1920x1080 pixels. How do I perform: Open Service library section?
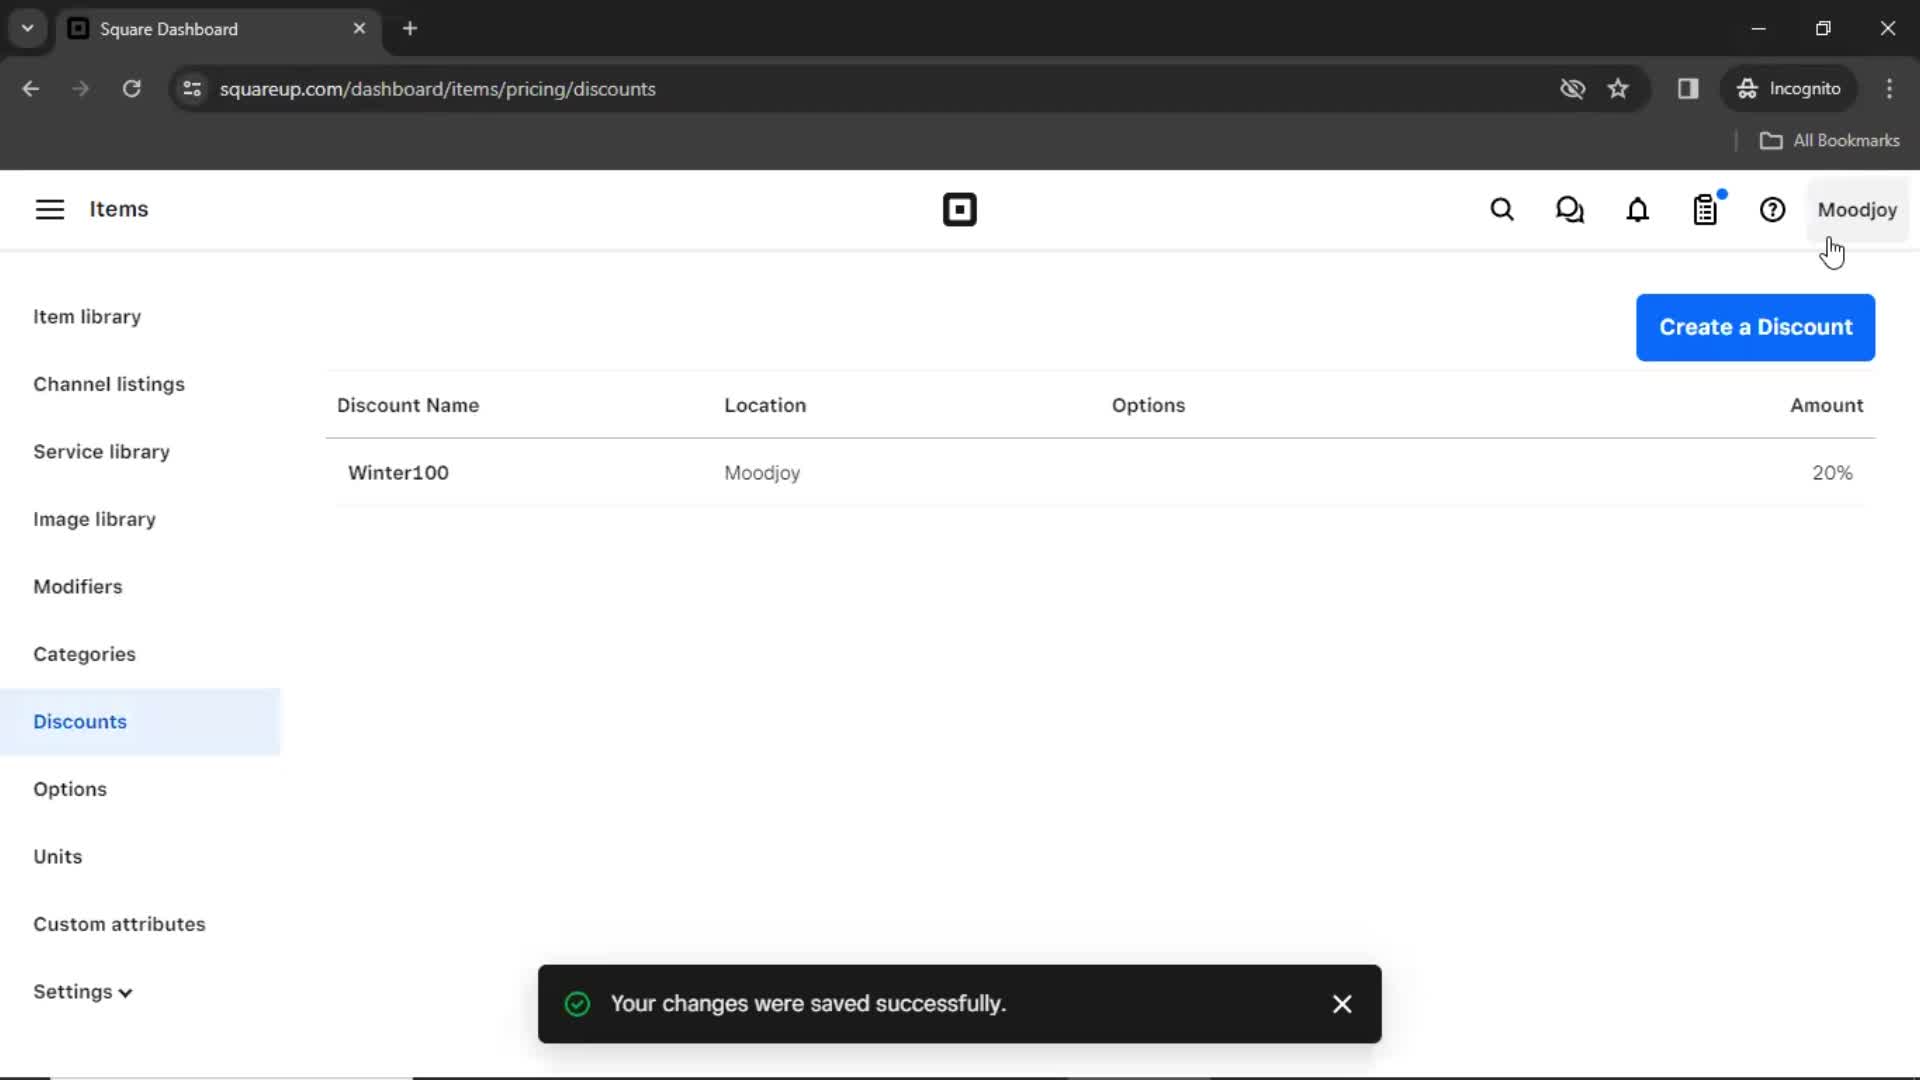pyautogui.click(x=101, y=452)
